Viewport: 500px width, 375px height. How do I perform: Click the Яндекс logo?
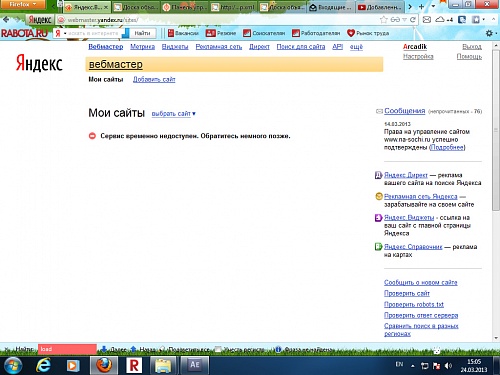tap(39, 63)
